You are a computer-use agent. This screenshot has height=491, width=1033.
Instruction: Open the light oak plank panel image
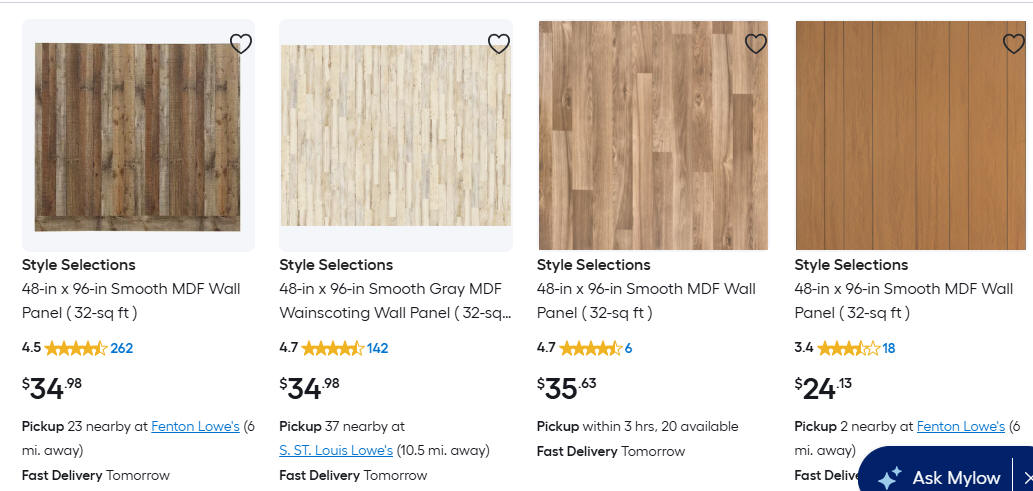coord(653,136)
